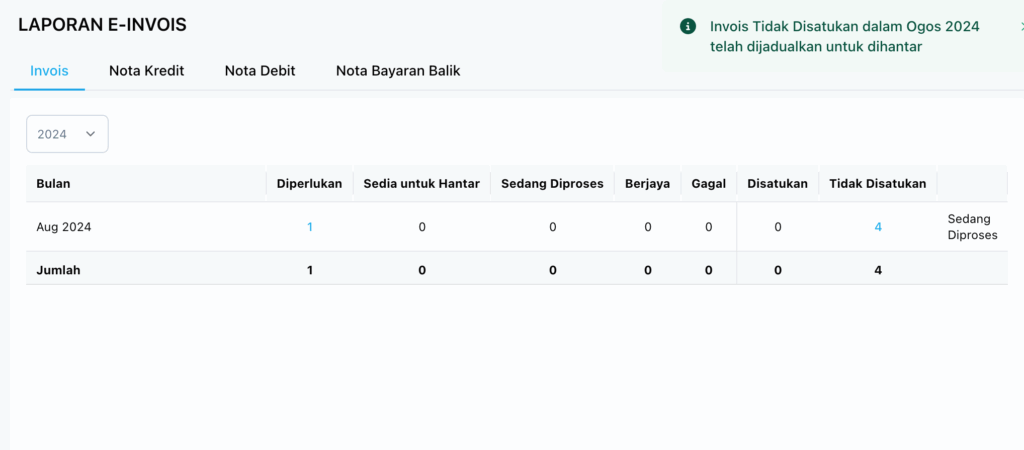Open the Nota Debit tab
The height and width of the screenshot is (450, 1024).
coord(260,71)
